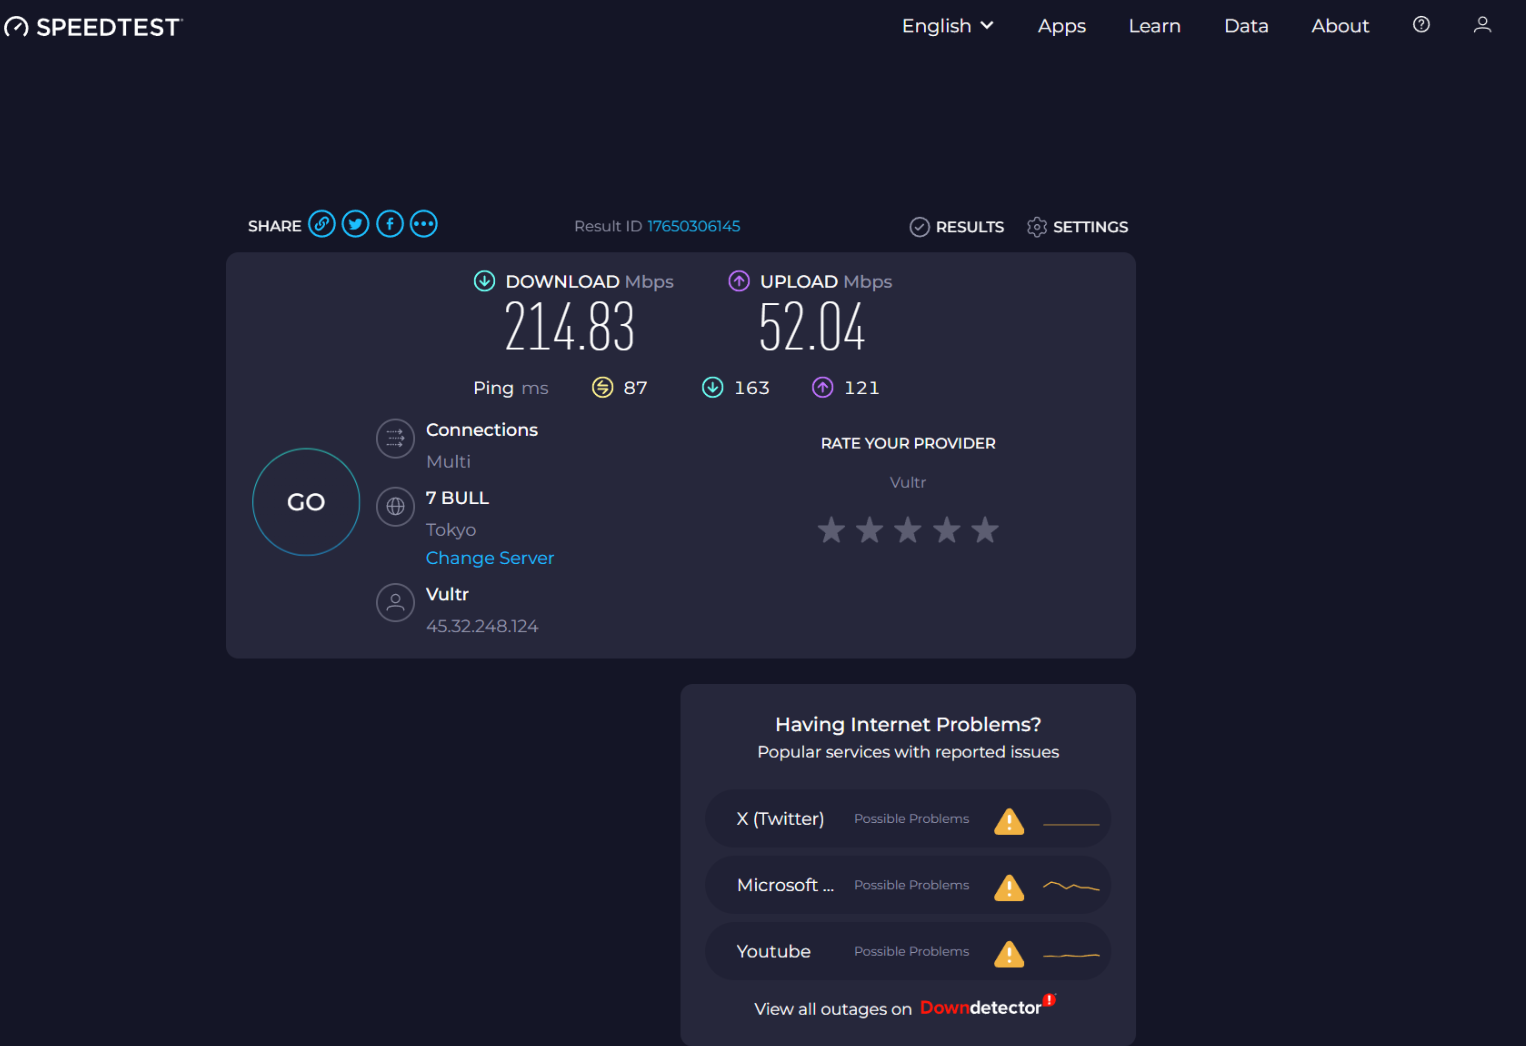Click the IP address 45.32.248.124
Viewport: 1526px width, 1046px height.
(482, 626)
